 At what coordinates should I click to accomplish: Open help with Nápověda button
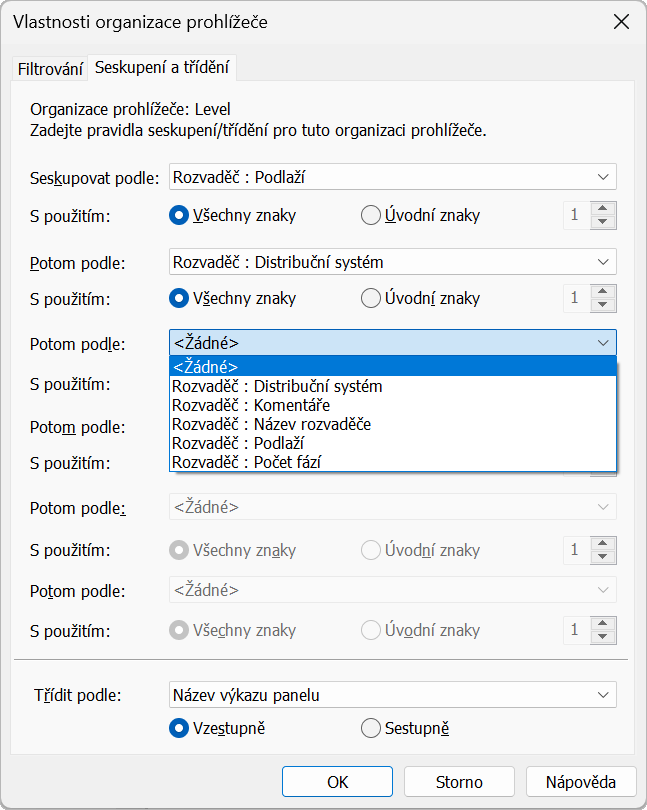point(580,782)
